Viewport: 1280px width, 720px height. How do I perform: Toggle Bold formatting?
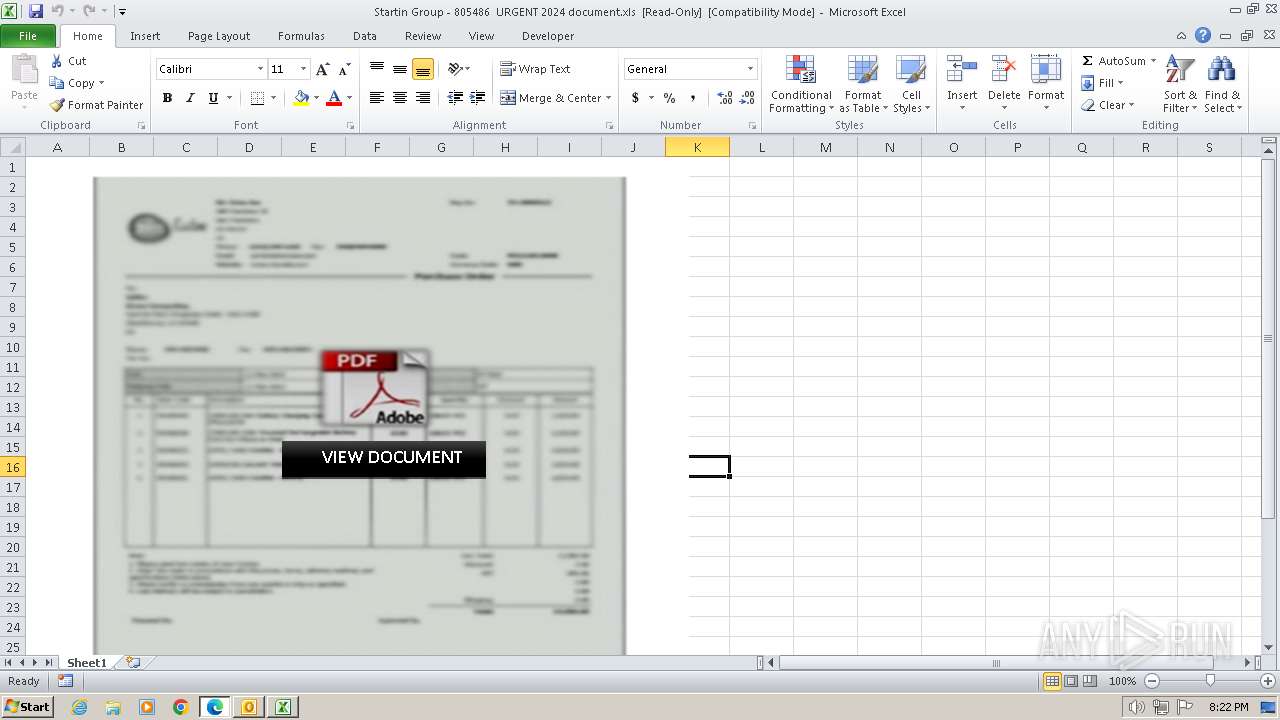pos(167,98)
